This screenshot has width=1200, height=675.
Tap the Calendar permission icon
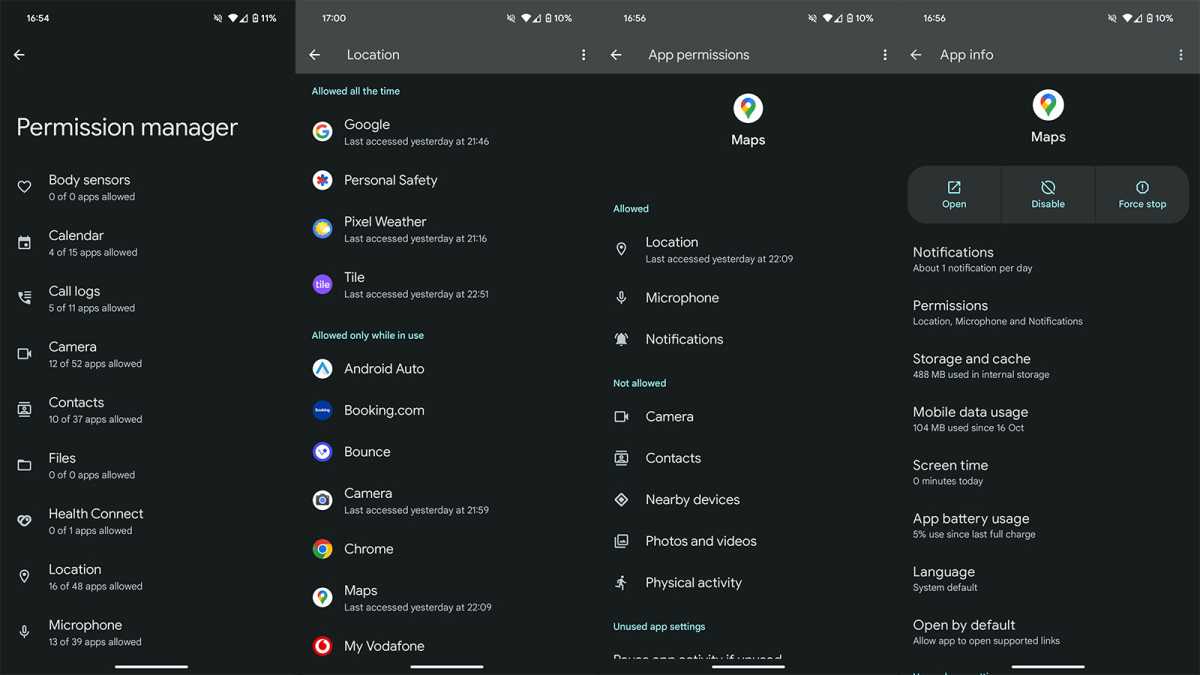[x=25, y=243]
